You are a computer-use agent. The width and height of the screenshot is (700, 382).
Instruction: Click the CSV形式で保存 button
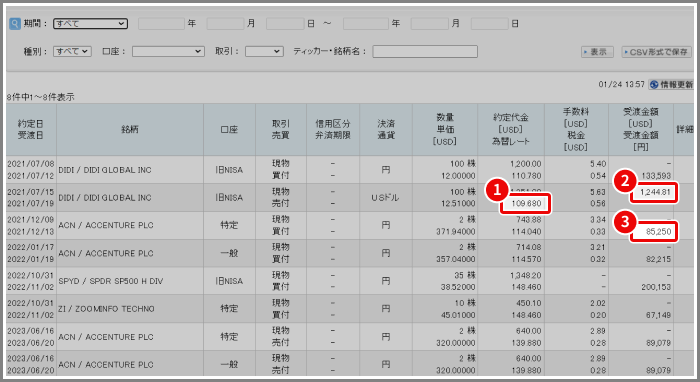656,52
